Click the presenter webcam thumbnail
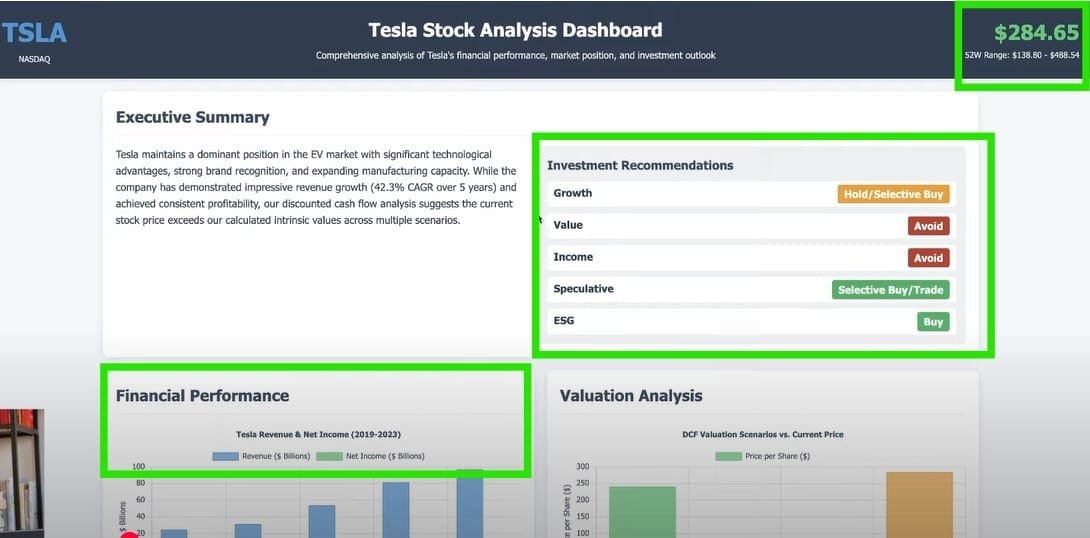 (22, 472)
